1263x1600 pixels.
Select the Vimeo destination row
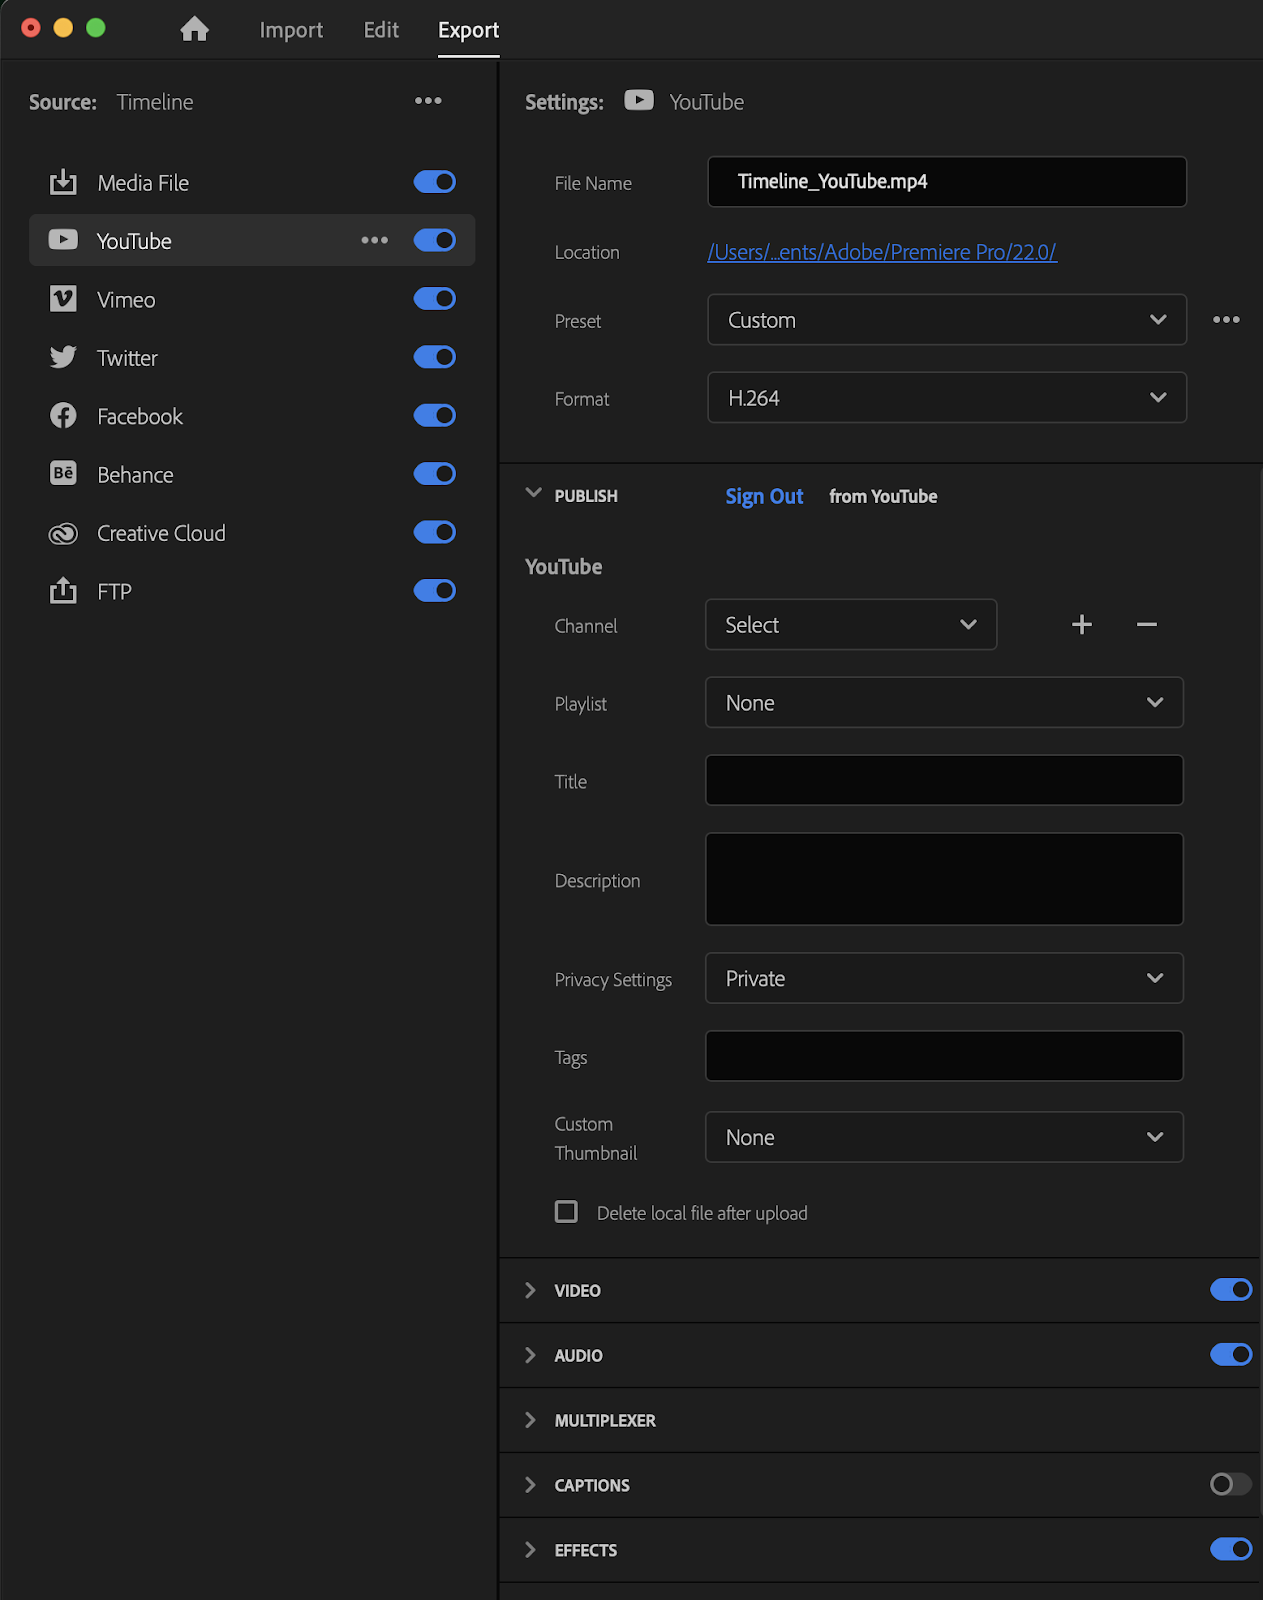pyautogui.click(x=252, y=299)
